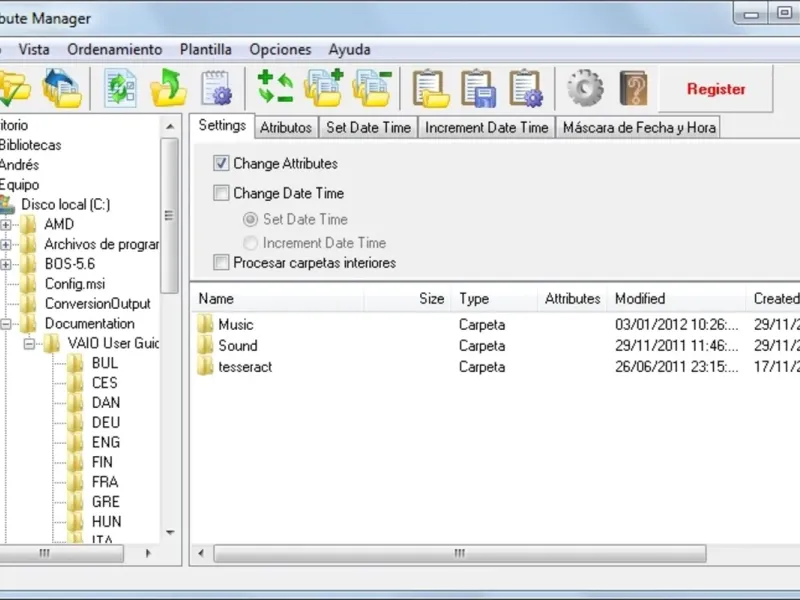The height and width of the screenshot is (600, 800).
Task: Collapse the Documentation folder node
Action: click(6, 323)
